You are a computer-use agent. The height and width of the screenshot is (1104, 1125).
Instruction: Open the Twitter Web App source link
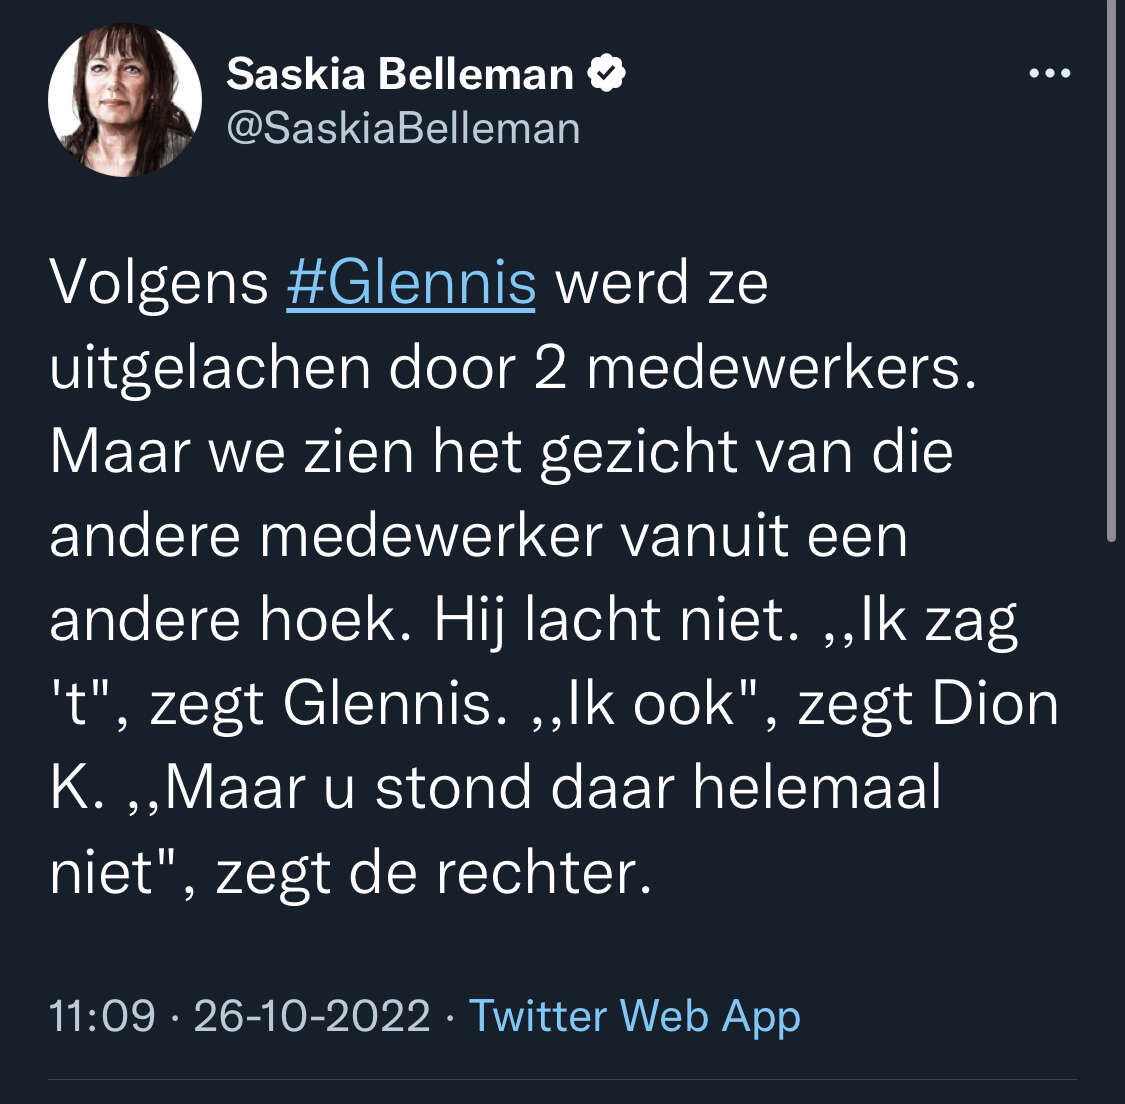point(634,1016)
